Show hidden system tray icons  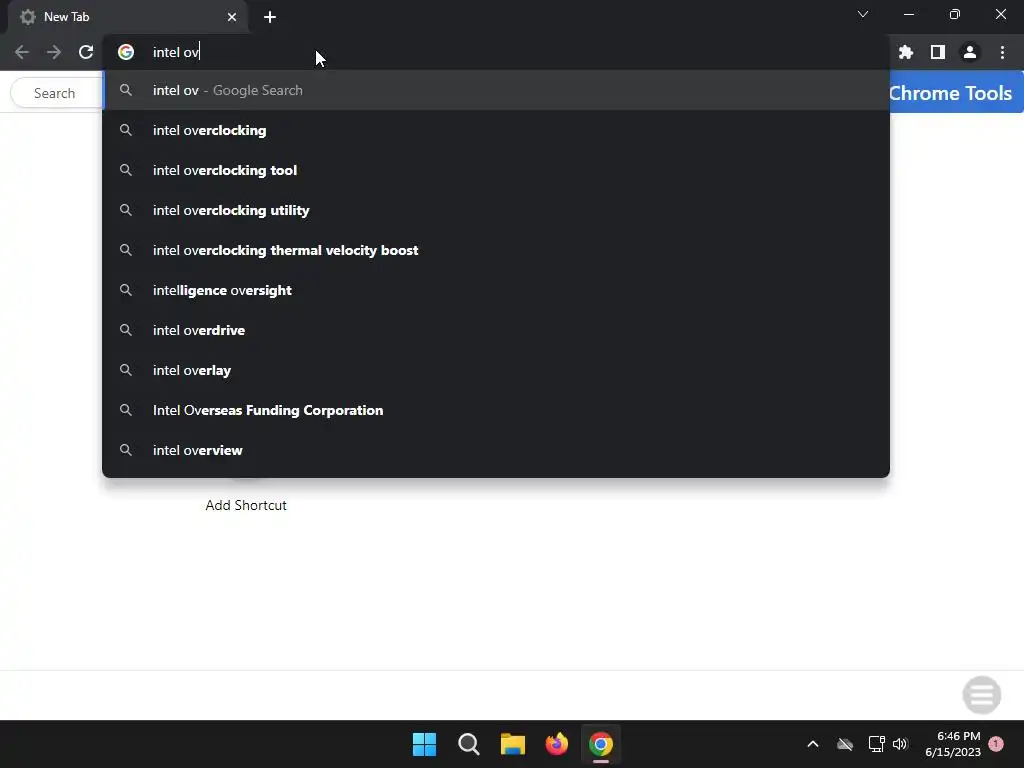813,744
